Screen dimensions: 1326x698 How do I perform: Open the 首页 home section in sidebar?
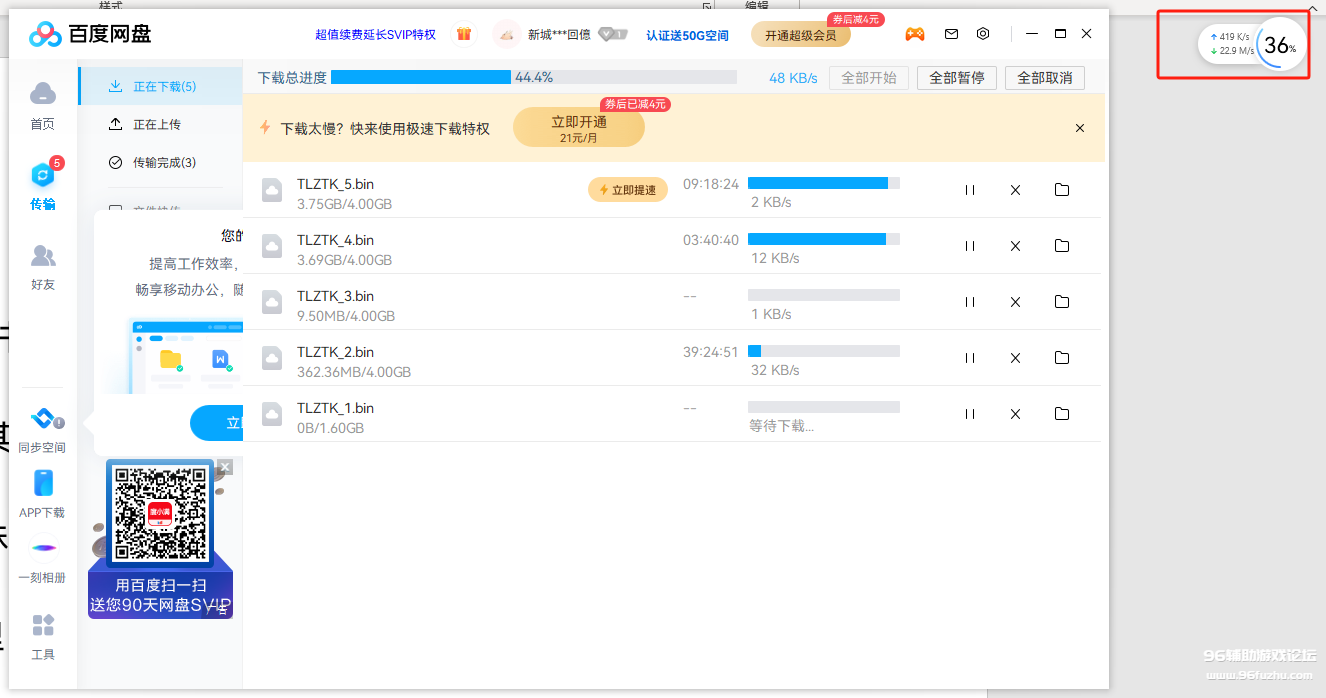[42, 106]
